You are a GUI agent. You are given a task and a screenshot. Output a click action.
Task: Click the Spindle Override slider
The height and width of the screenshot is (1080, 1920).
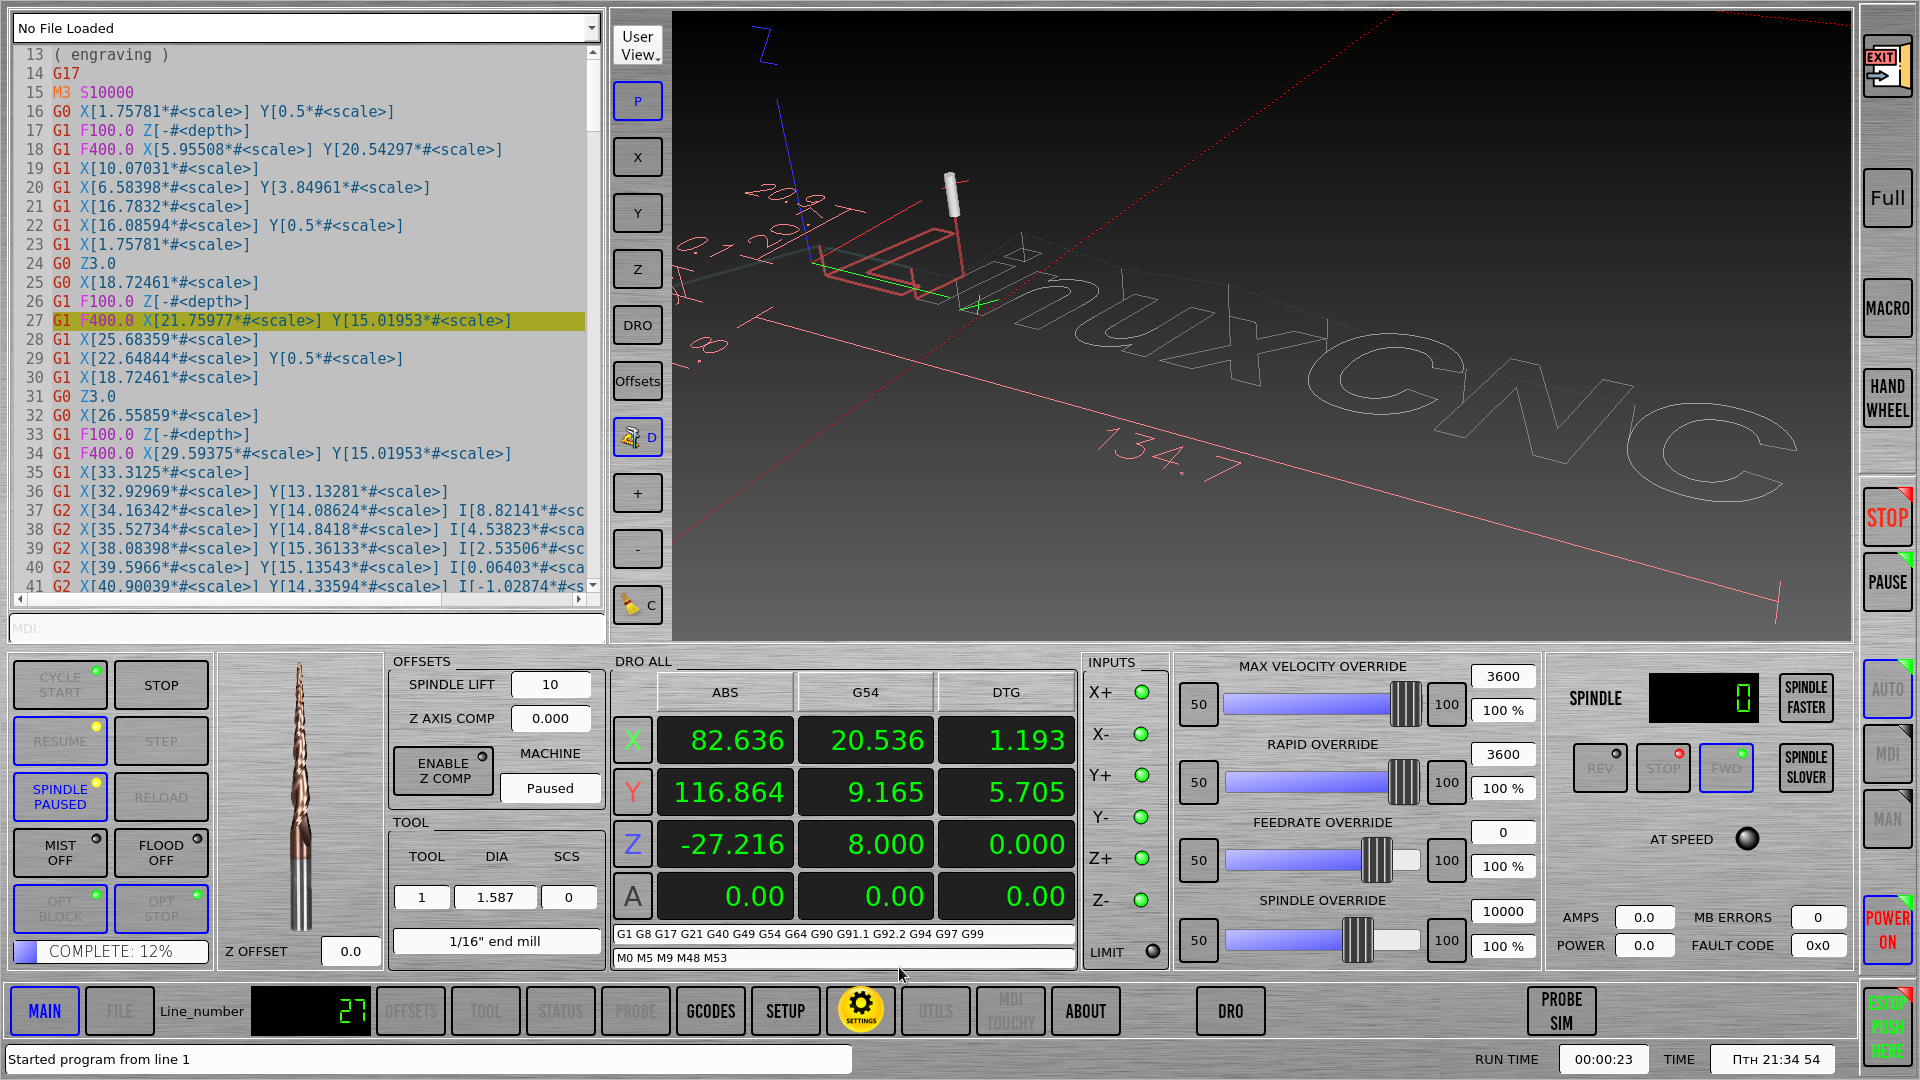point(1322,940)
